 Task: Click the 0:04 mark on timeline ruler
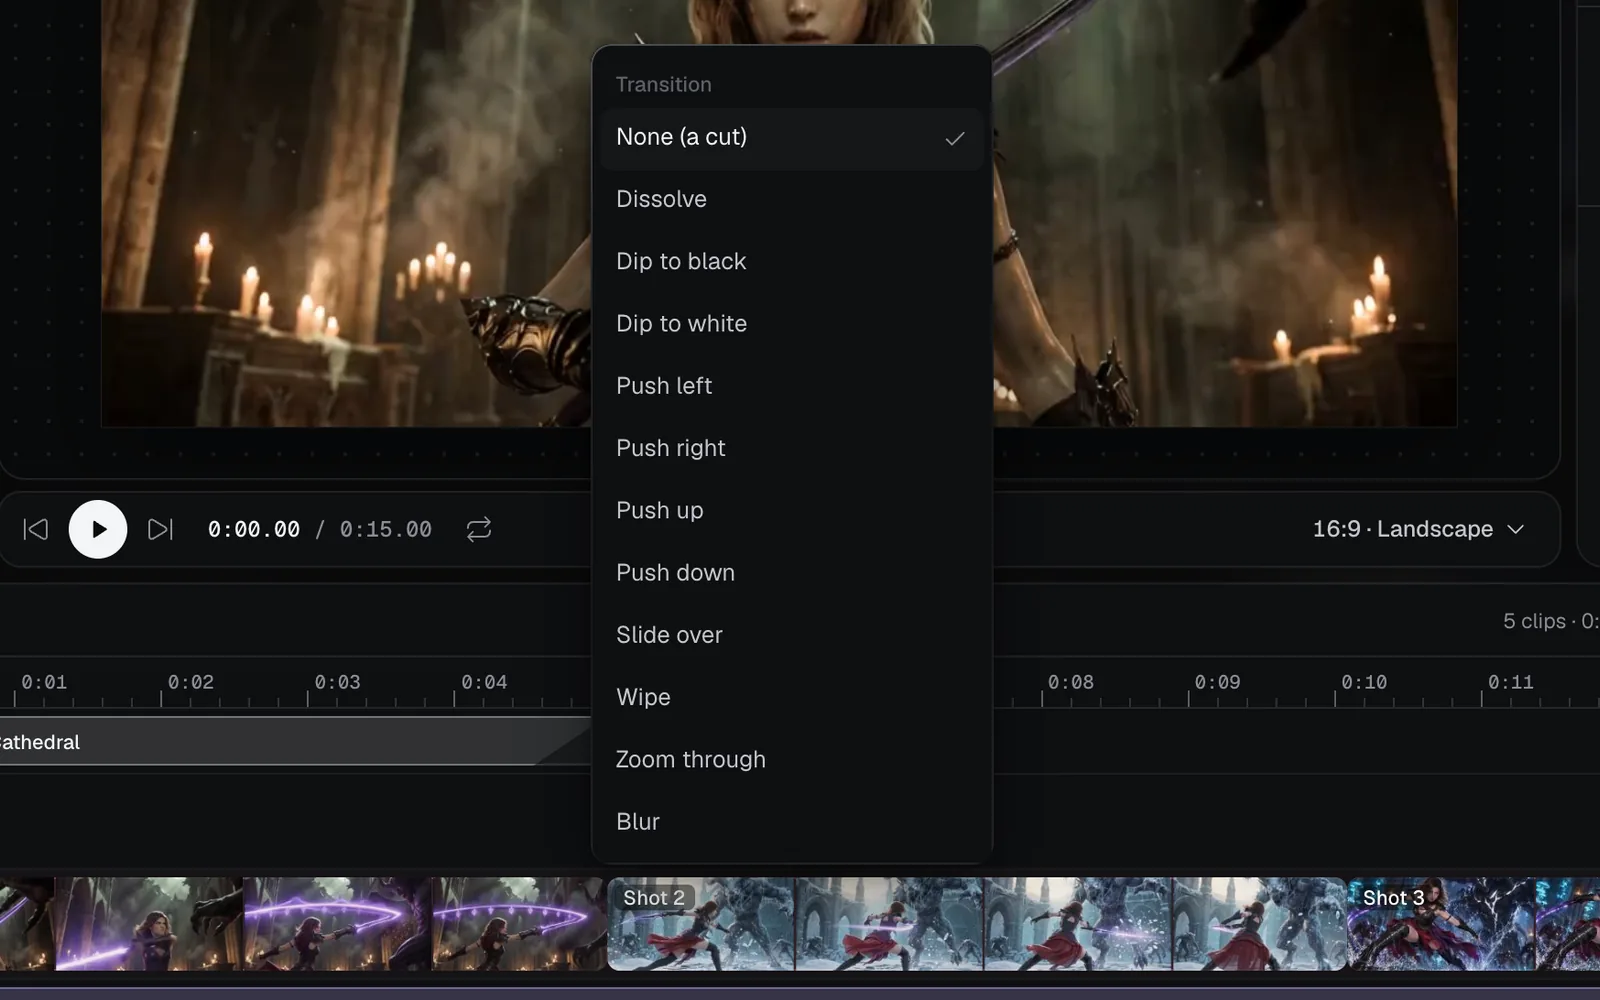click(x=484, y=683)
